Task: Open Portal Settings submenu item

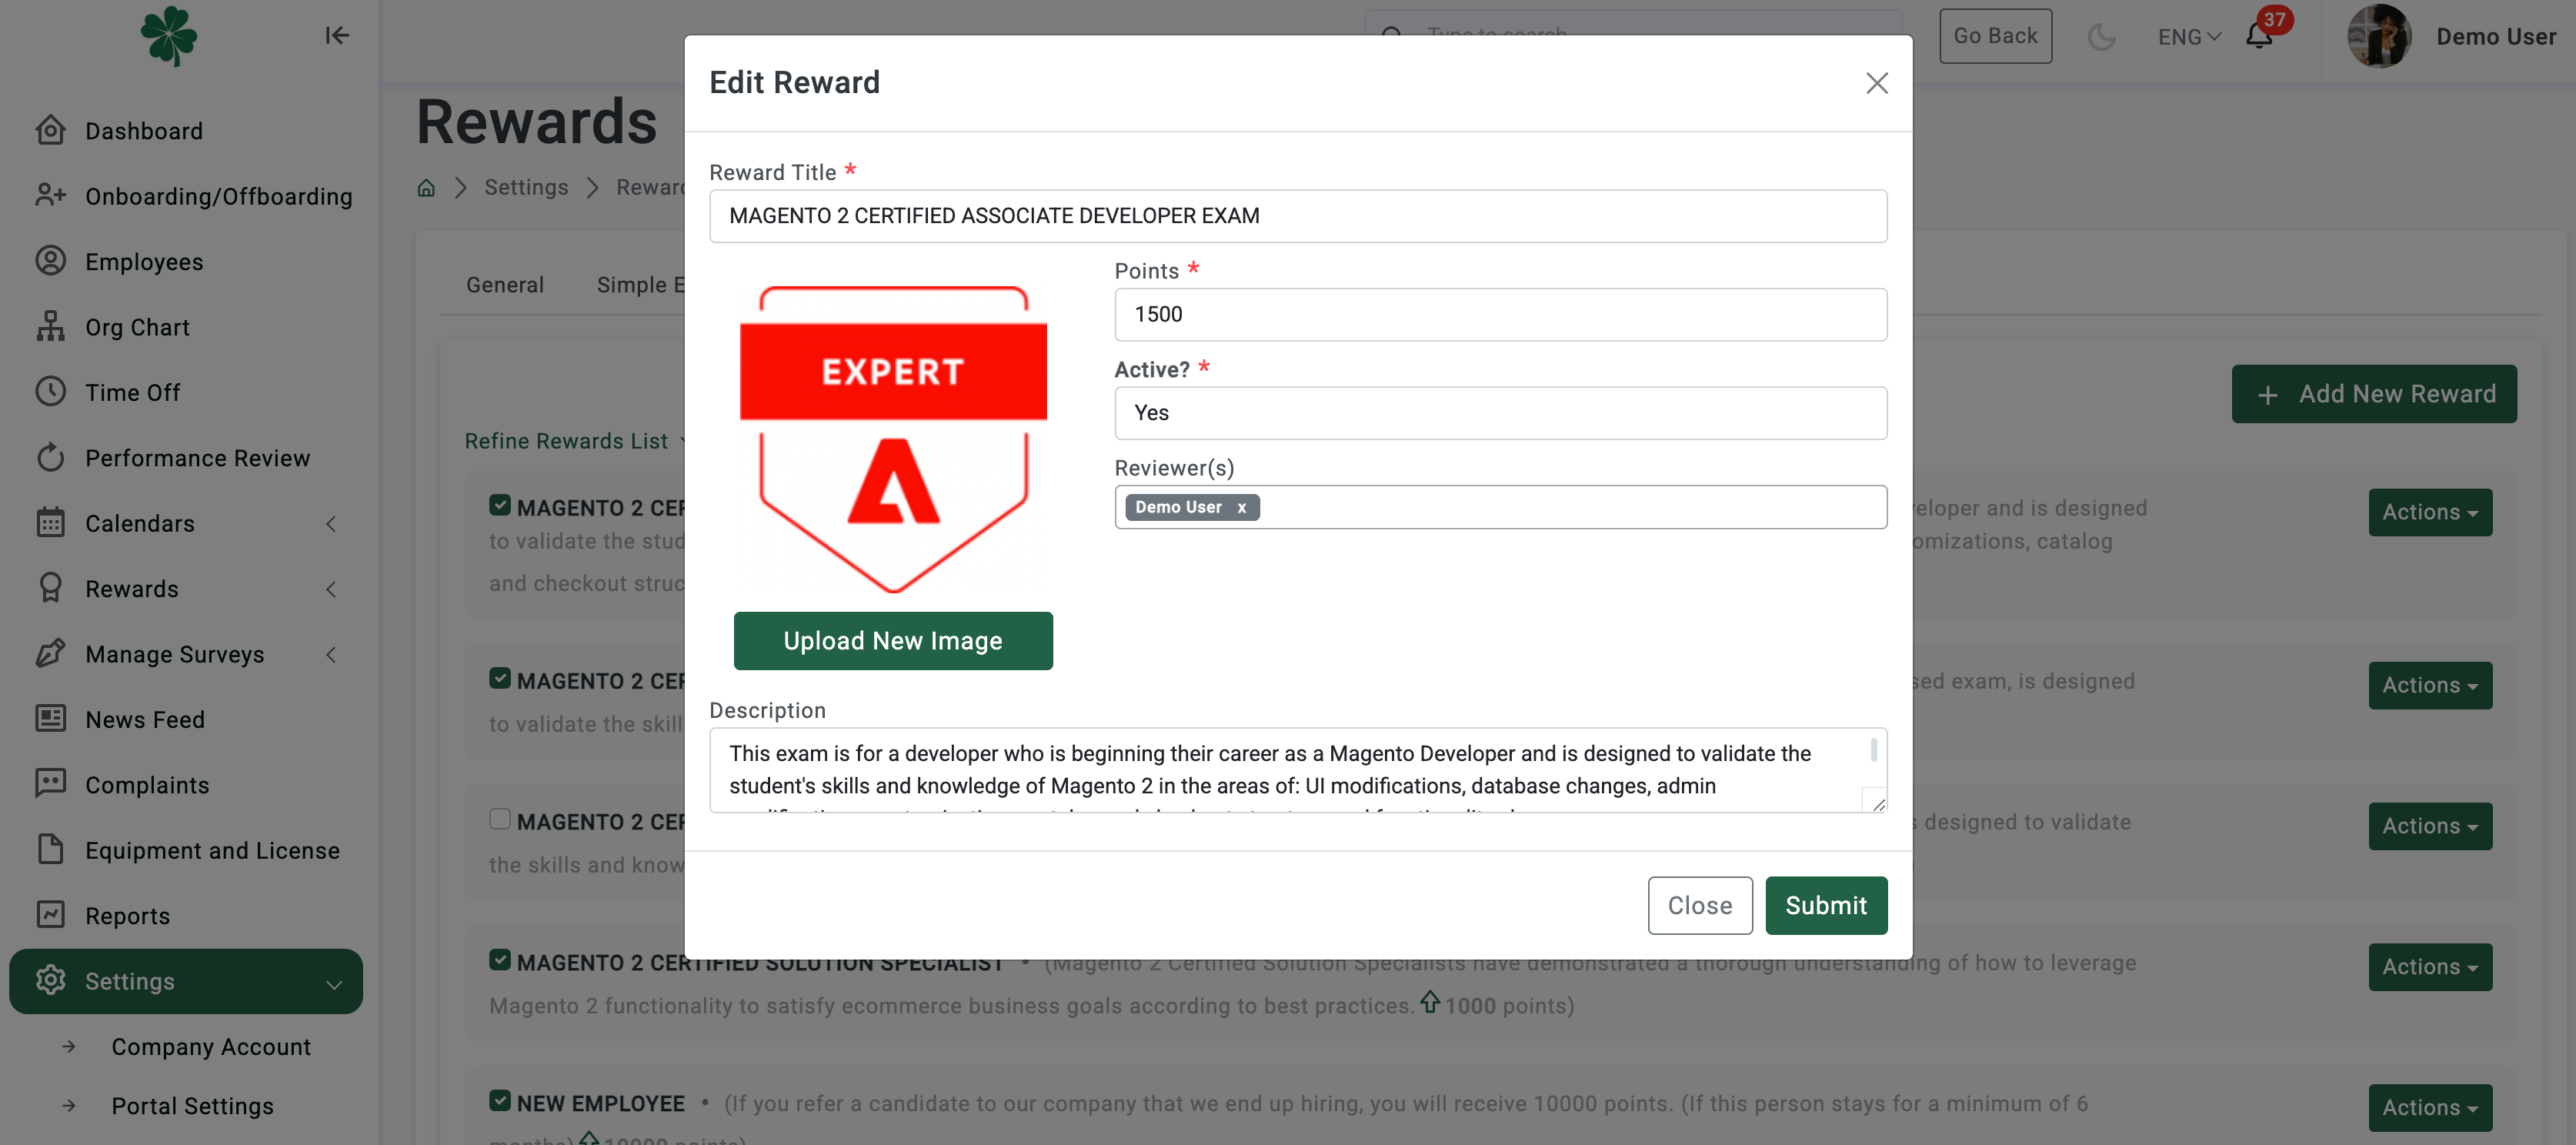Action: point(192,1106)
